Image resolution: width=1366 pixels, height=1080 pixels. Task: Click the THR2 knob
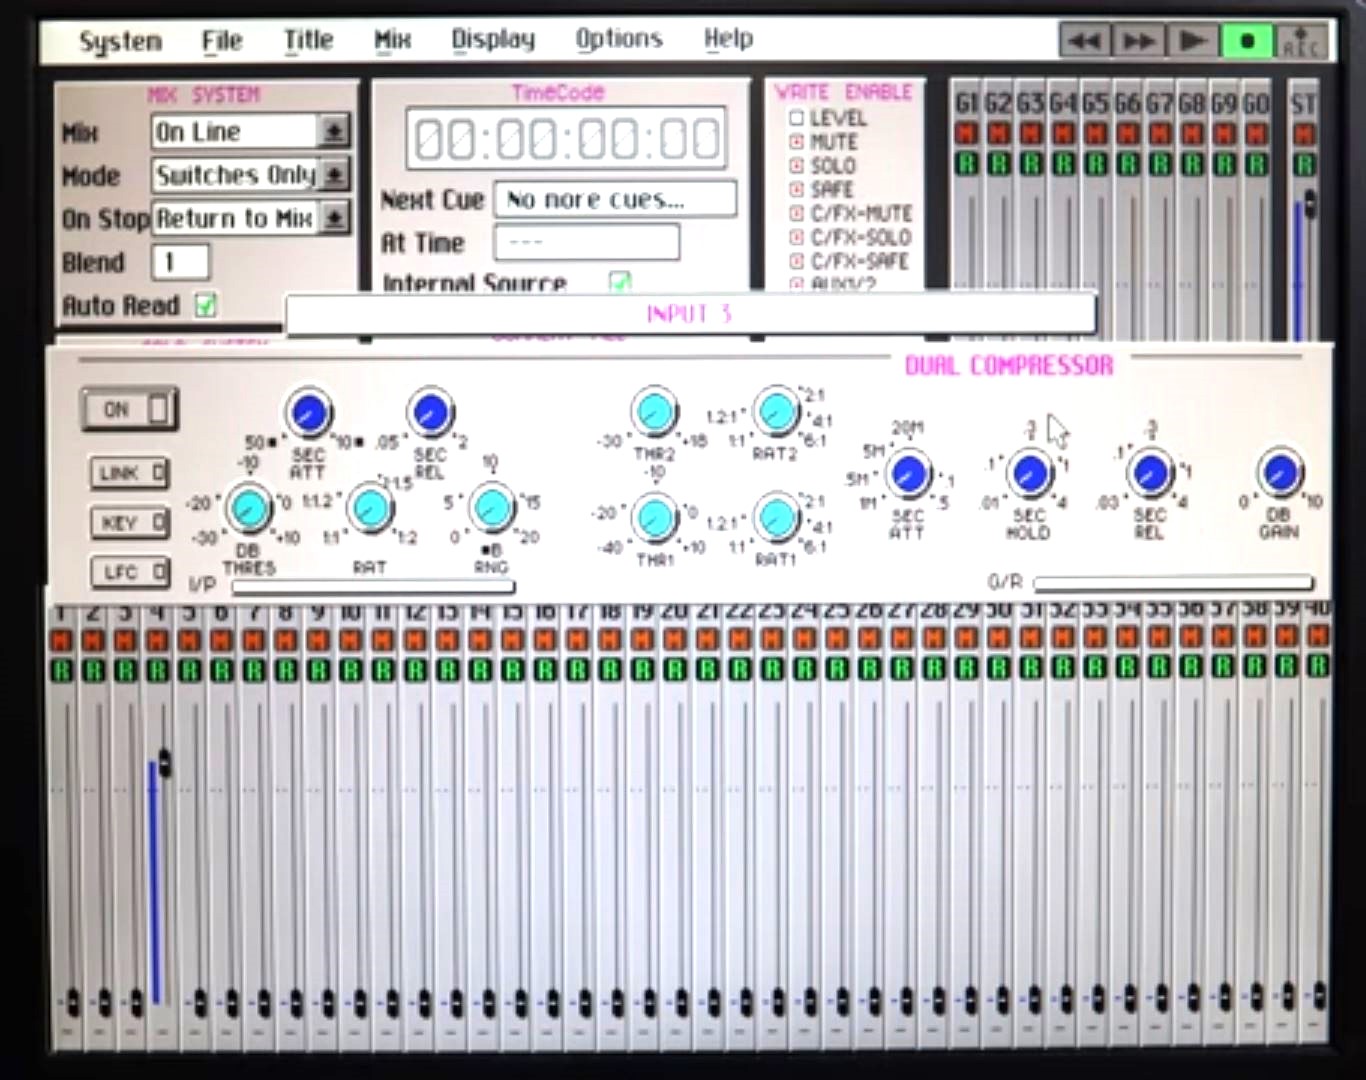655,412
